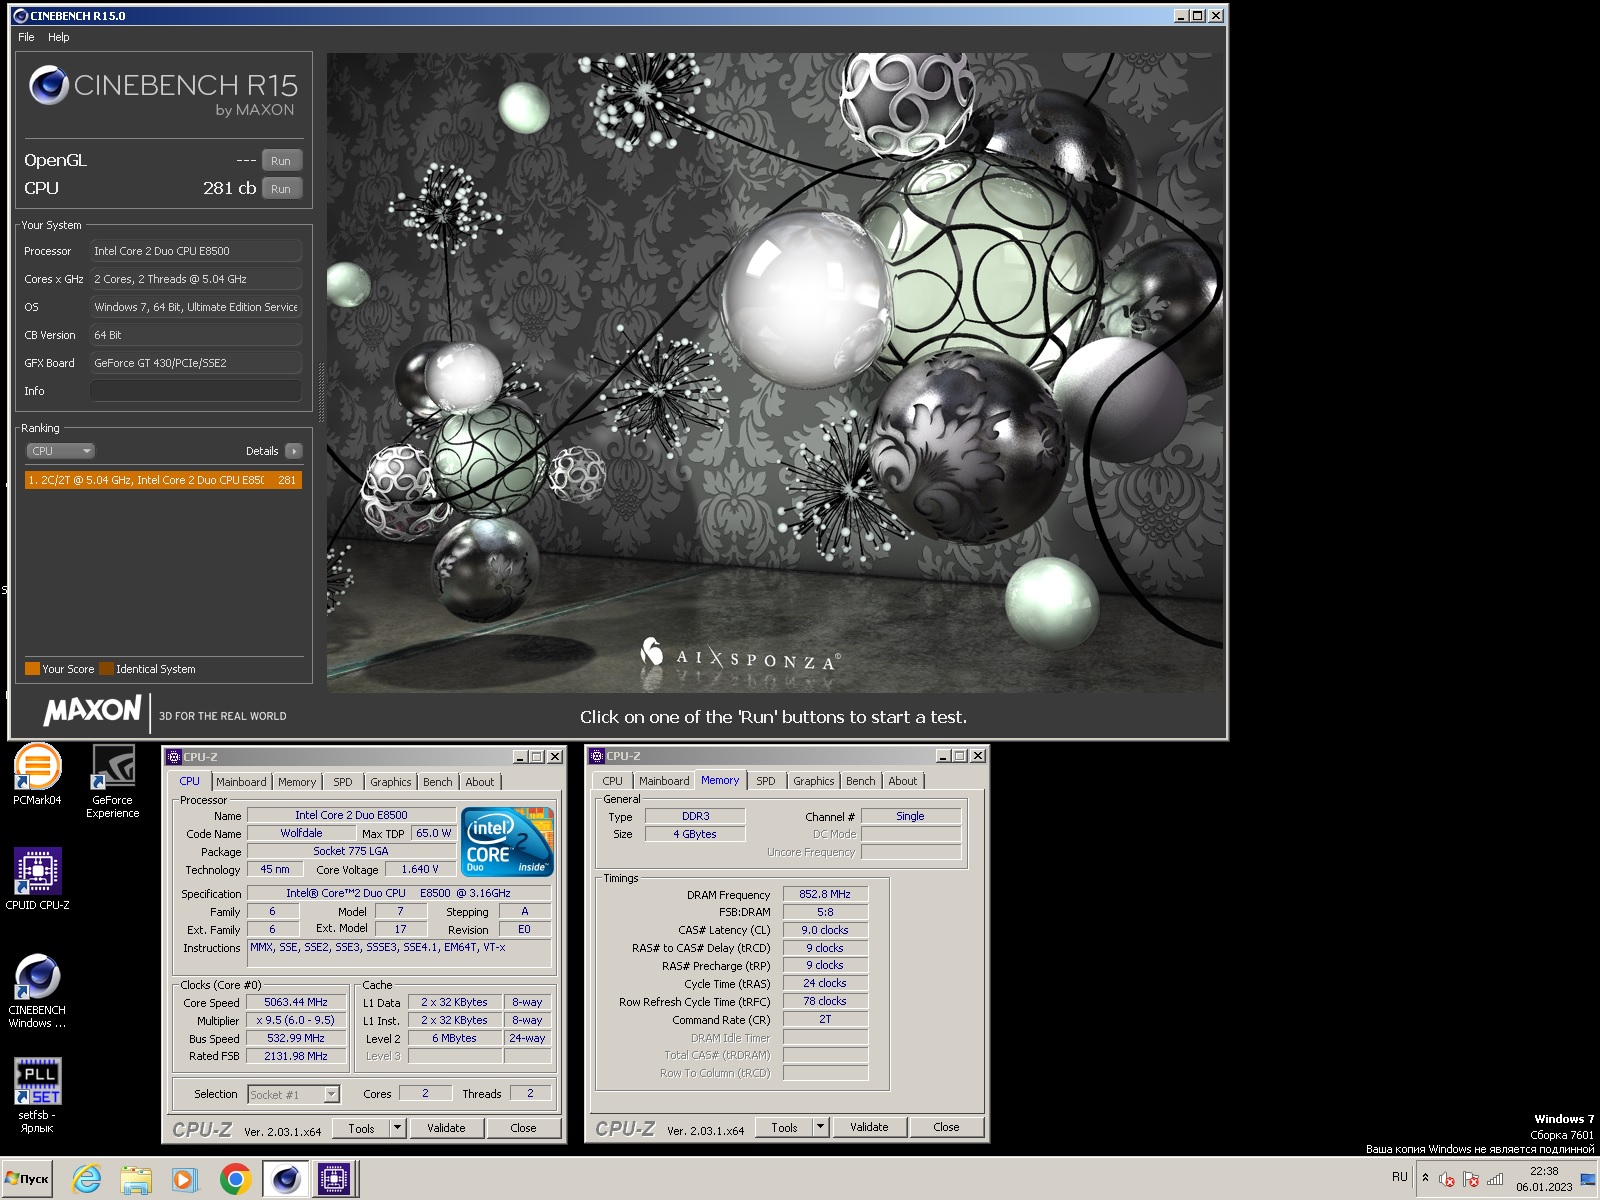Expand Tools arrow in left CPU-Z
The height and width of the screenshot is (1200, 1600).
[397, 1128]
